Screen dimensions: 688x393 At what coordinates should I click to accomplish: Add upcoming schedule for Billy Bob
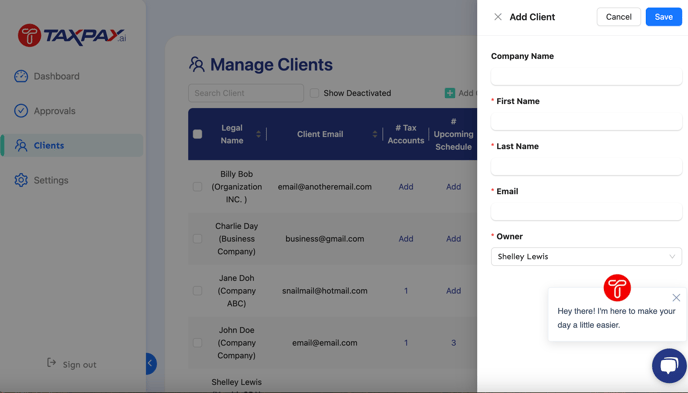point(454,187)
